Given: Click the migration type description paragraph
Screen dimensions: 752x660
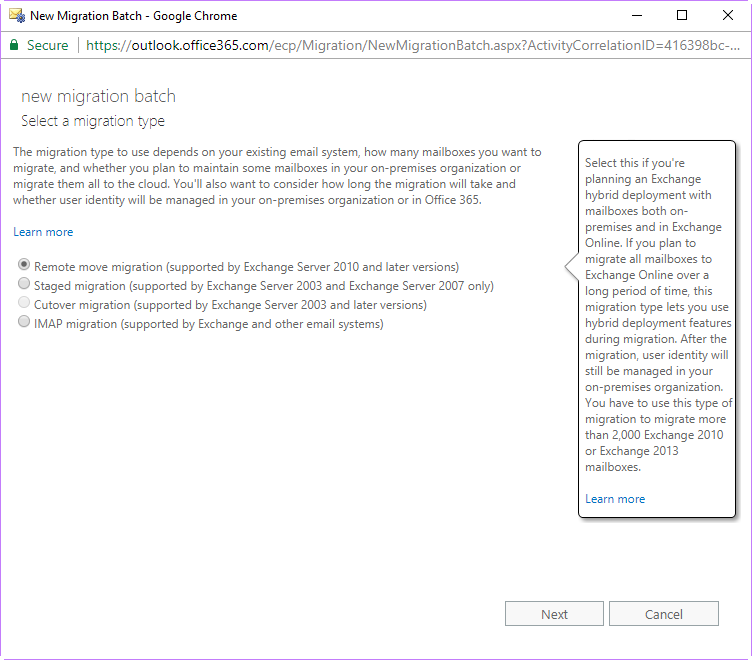Looking at the screenshot, I should (x=277, y=176).
